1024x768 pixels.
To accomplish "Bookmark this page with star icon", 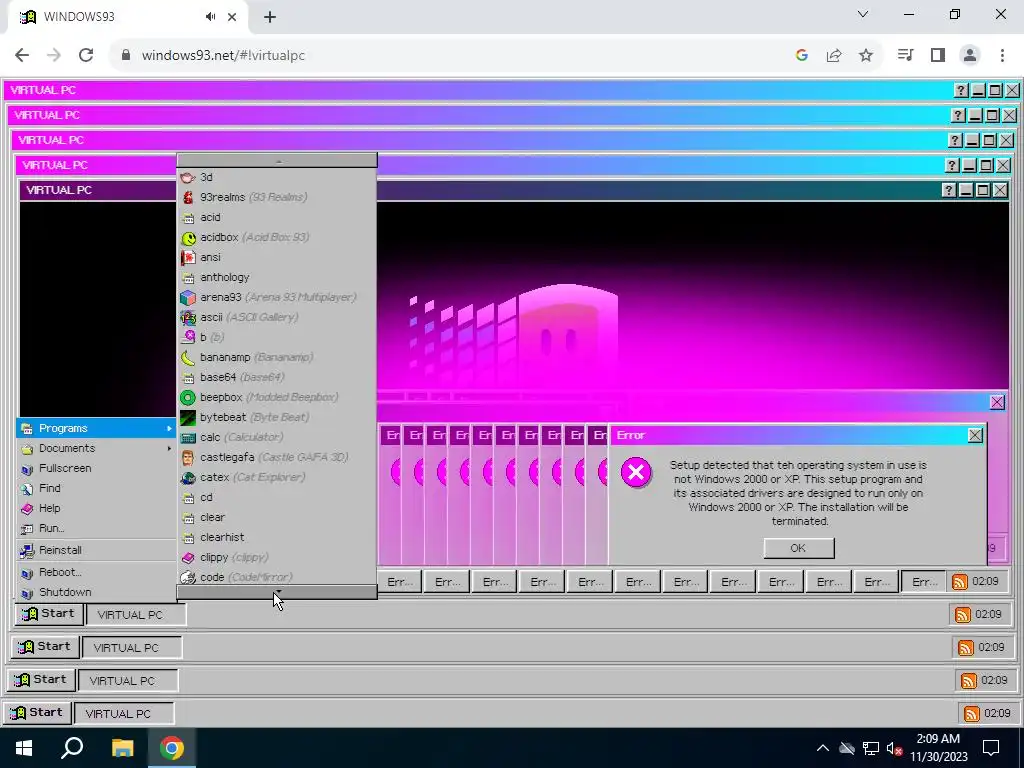I will coord(866,56).
